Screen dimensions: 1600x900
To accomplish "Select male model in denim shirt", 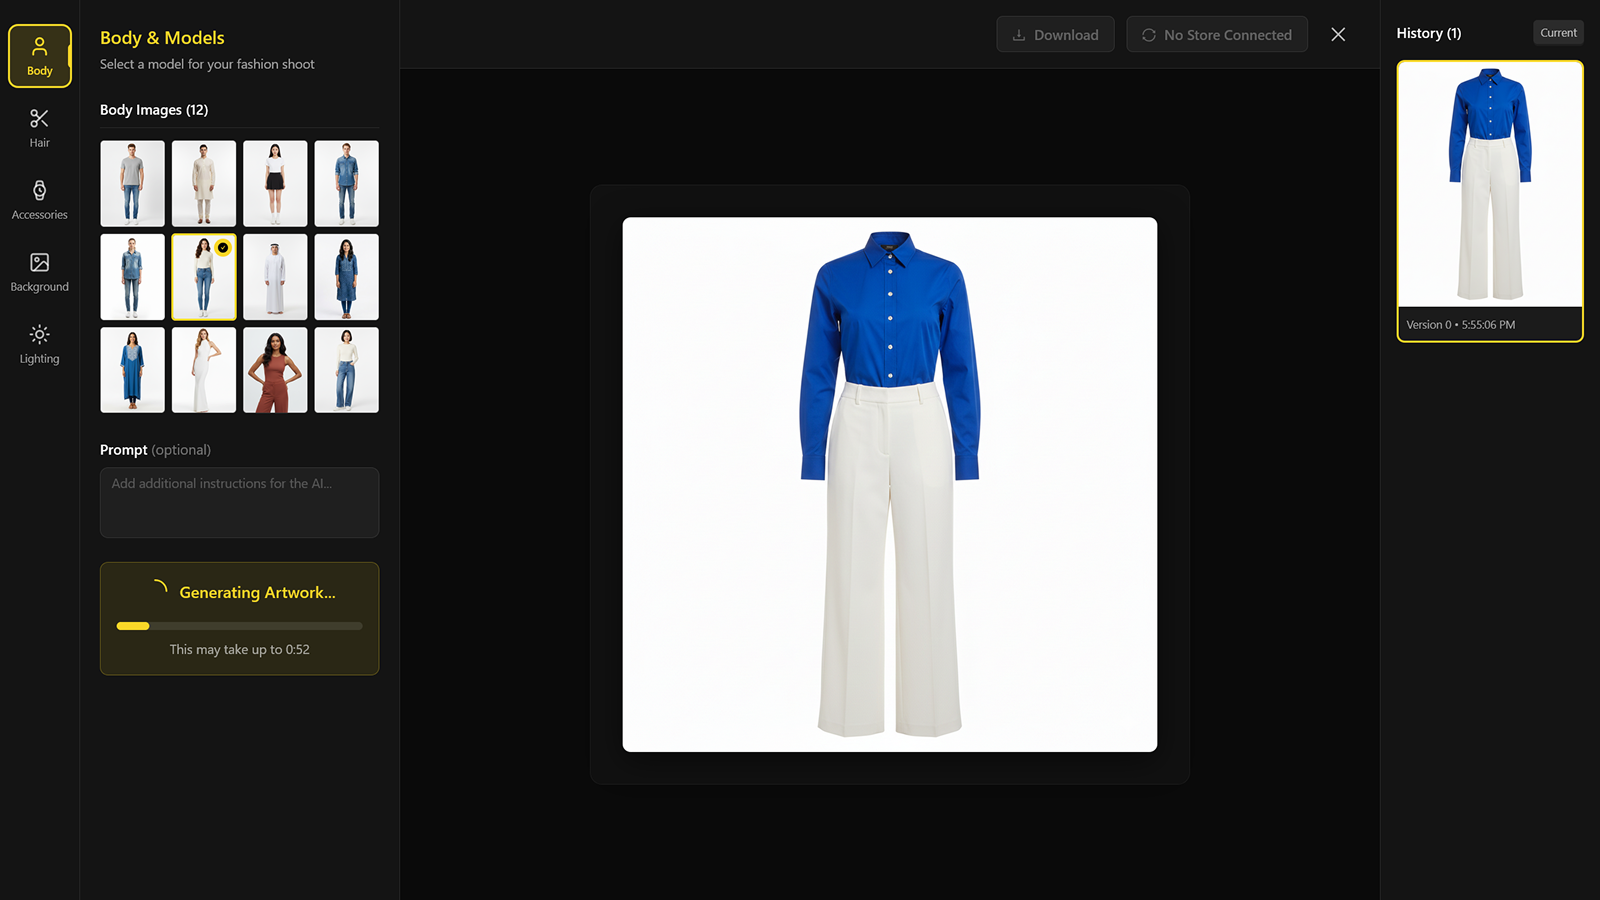I will pos(347,183).
